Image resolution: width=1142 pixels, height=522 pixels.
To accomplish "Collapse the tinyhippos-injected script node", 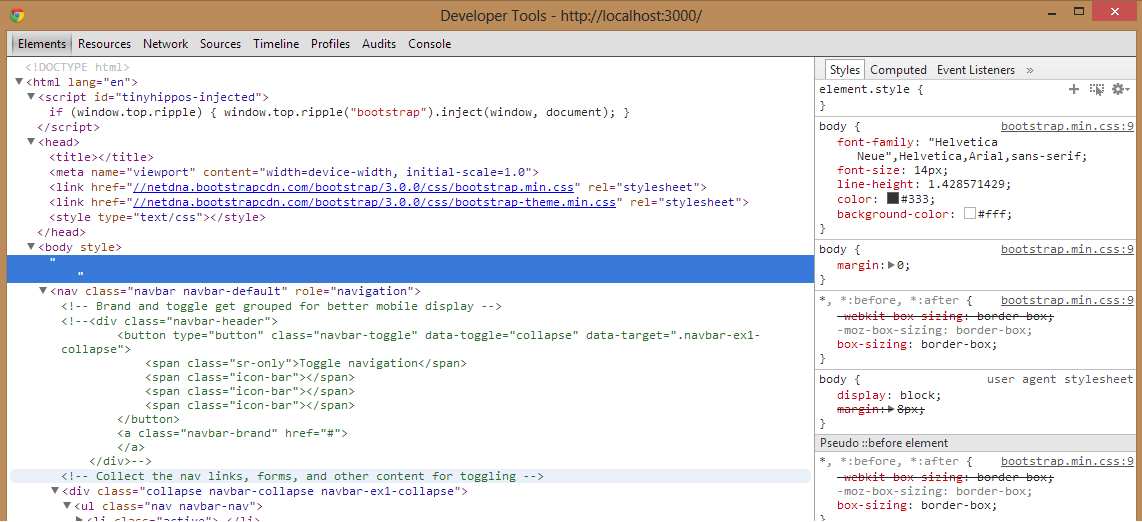I will [31, 97].
